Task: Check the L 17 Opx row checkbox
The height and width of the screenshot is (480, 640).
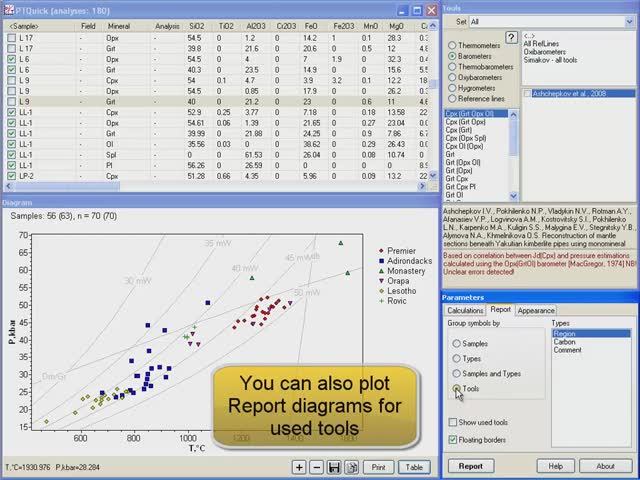Action: pos(11,38)
